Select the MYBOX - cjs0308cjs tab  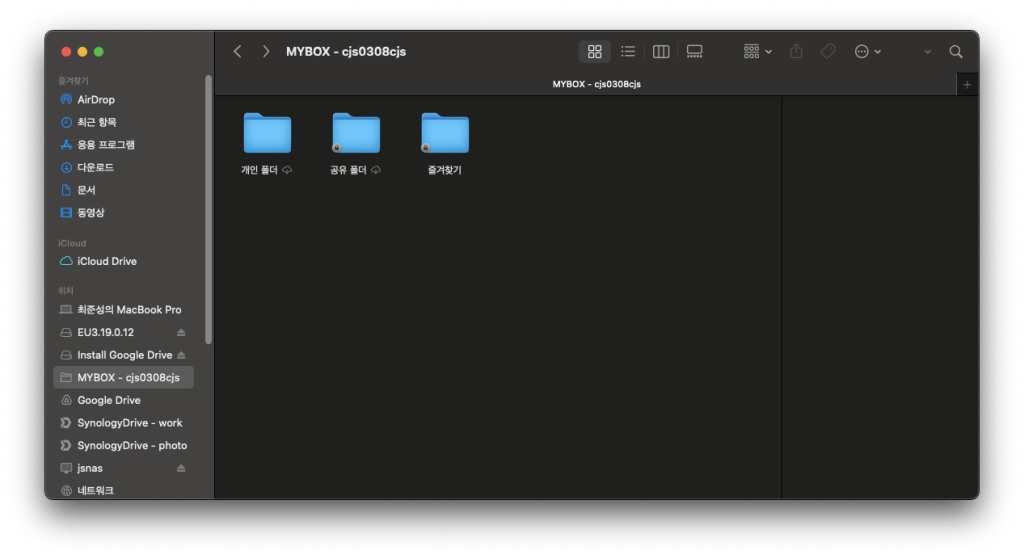coord(596,84)
